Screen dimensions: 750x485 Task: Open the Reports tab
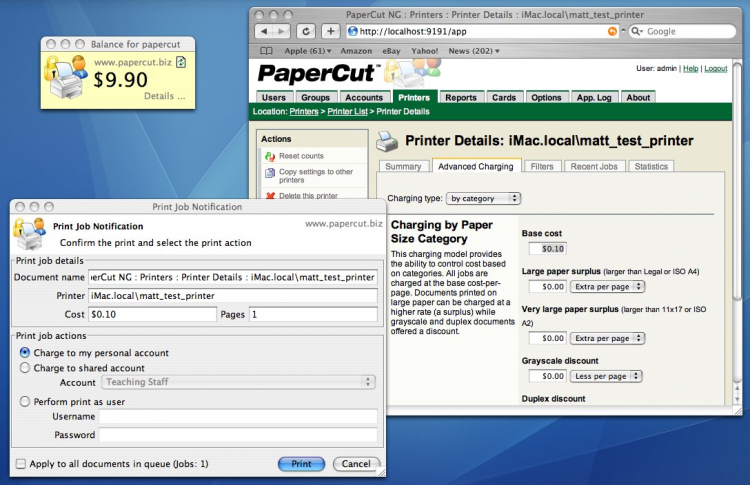[x=461, y=97]
